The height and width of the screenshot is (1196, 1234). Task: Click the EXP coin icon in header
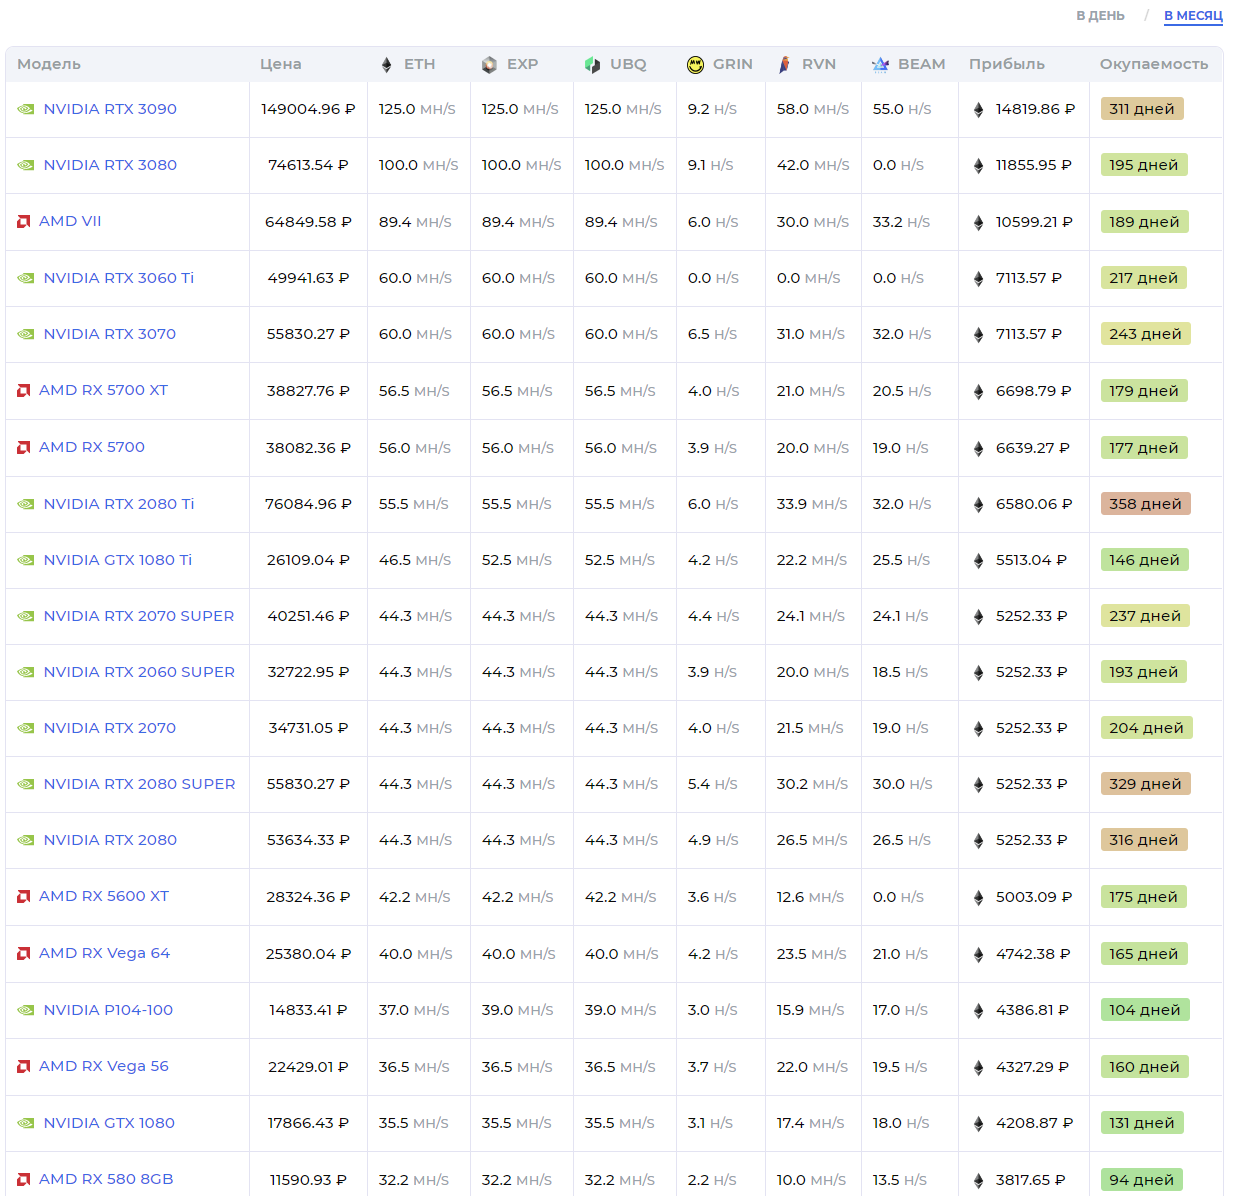[x=489, y=65]
